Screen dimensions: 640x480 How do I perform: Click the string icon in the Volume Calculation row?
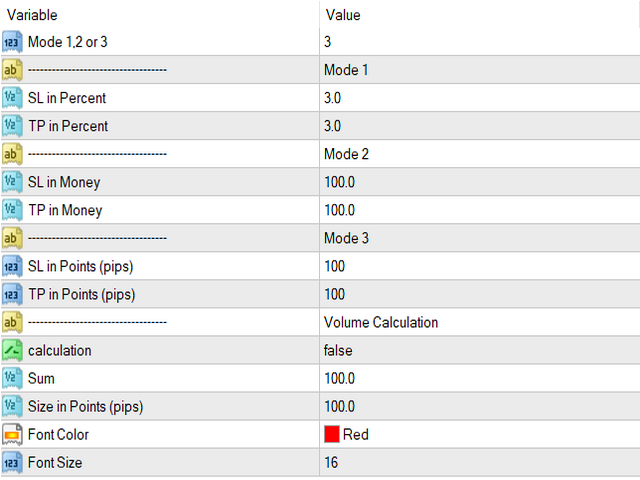pos(12,322)
